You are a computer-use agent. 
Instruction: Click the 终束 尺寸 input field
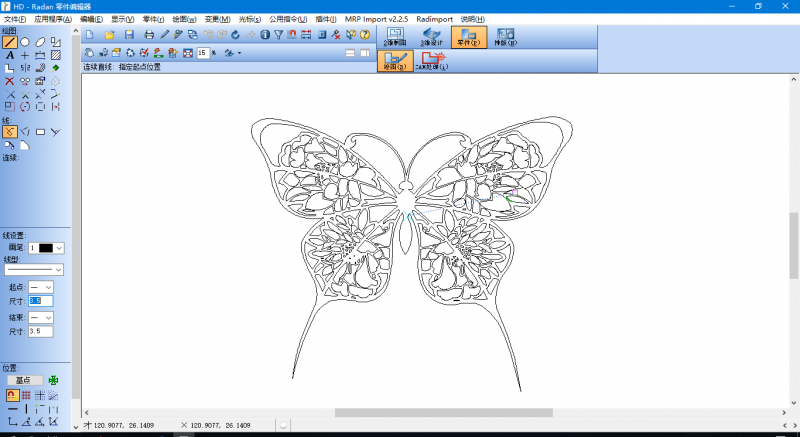[41, 331]
